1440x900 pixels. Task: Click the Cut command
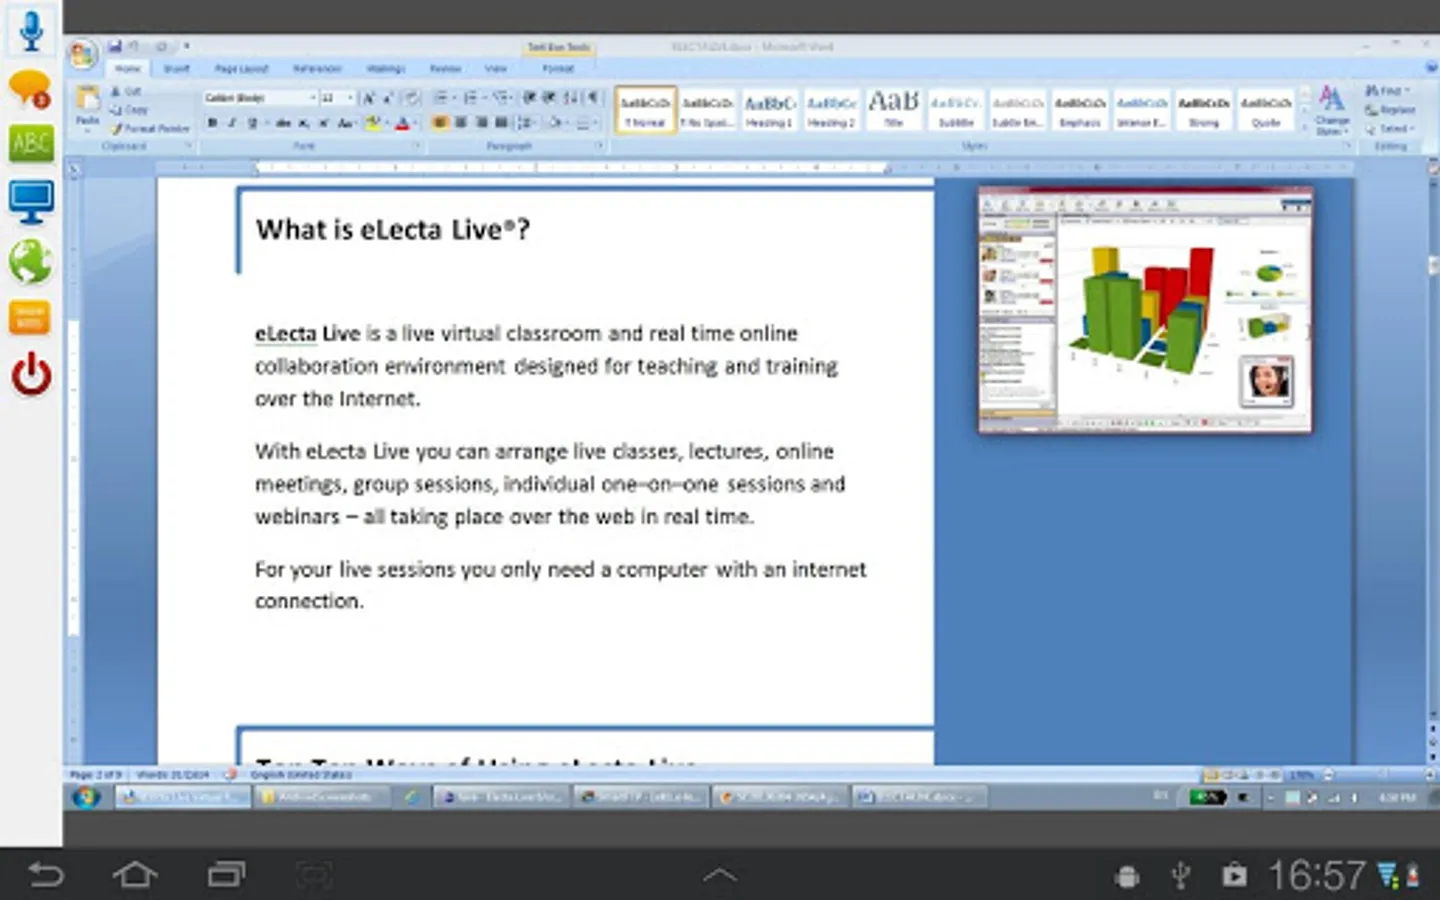(x=126, y=91)
